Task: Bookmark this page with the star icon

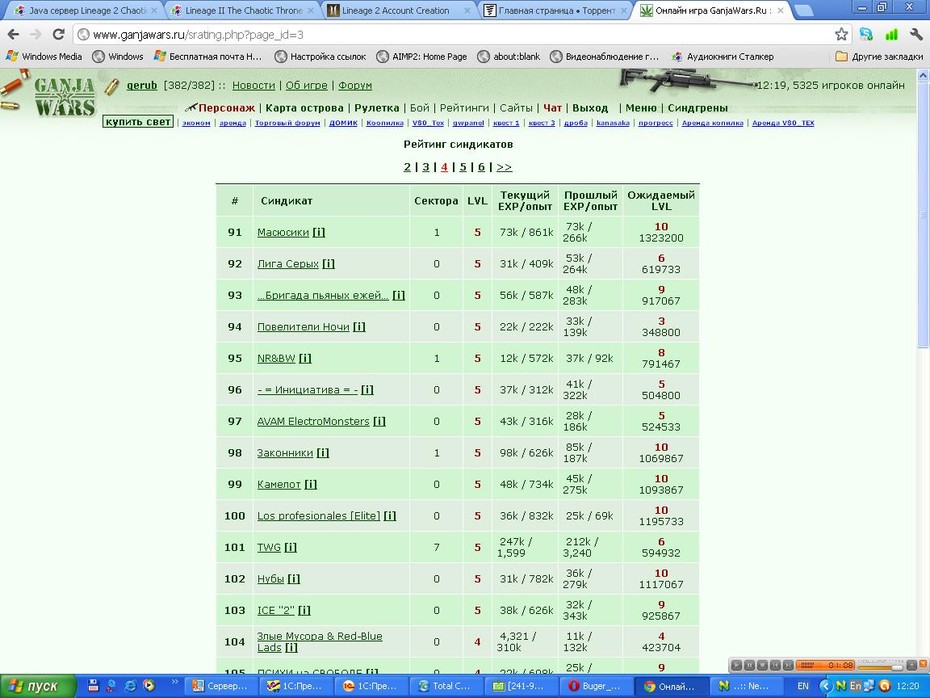Action: pos(841,34)
